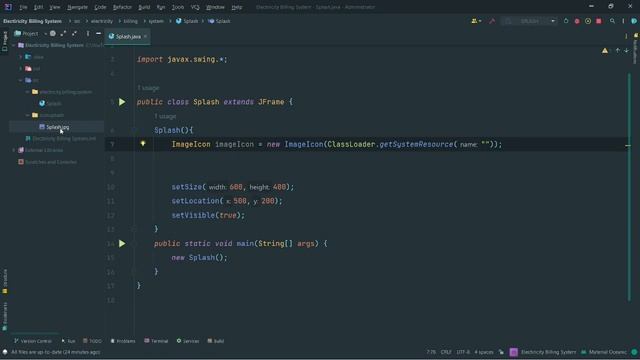Open the Project panel options menu
640x360 pixels.
tap(88, 33)
